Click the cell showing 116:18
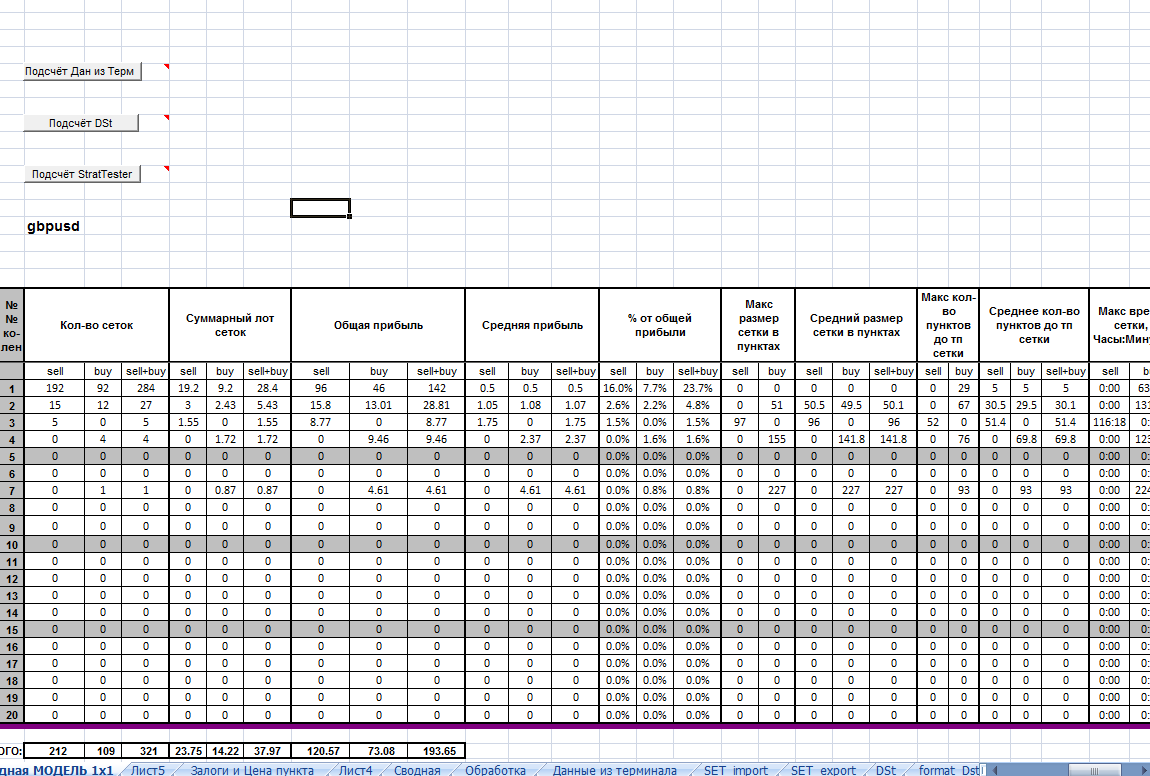1150x776 pixels. [x=1109, y=422]
